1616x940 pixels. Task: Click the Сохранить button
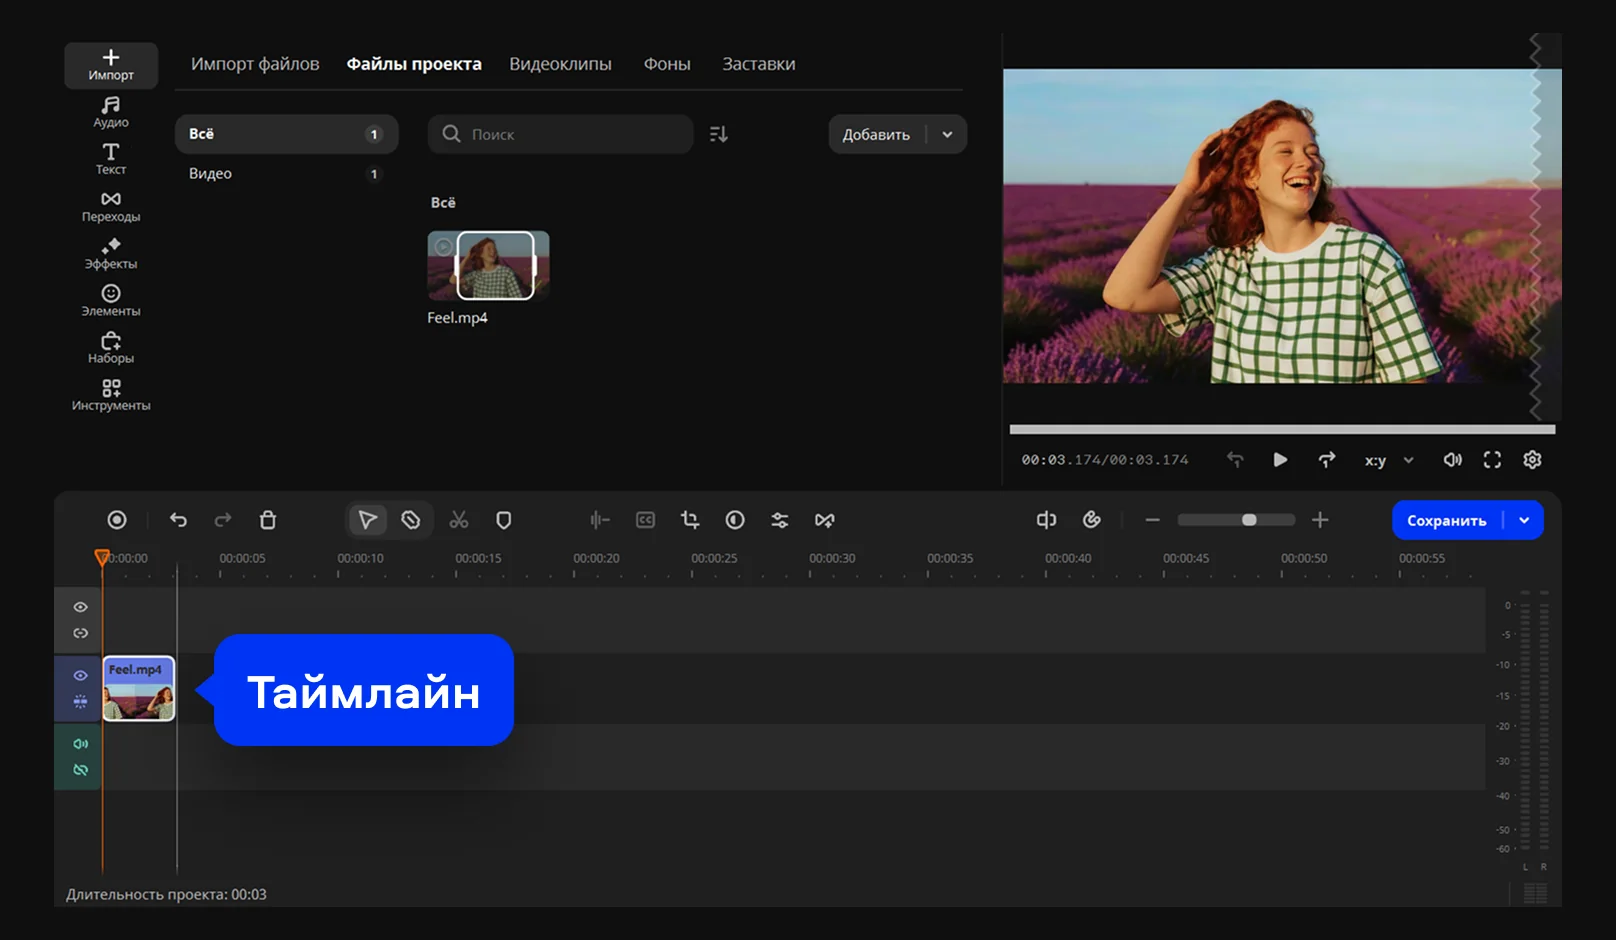click(1446, 520)
